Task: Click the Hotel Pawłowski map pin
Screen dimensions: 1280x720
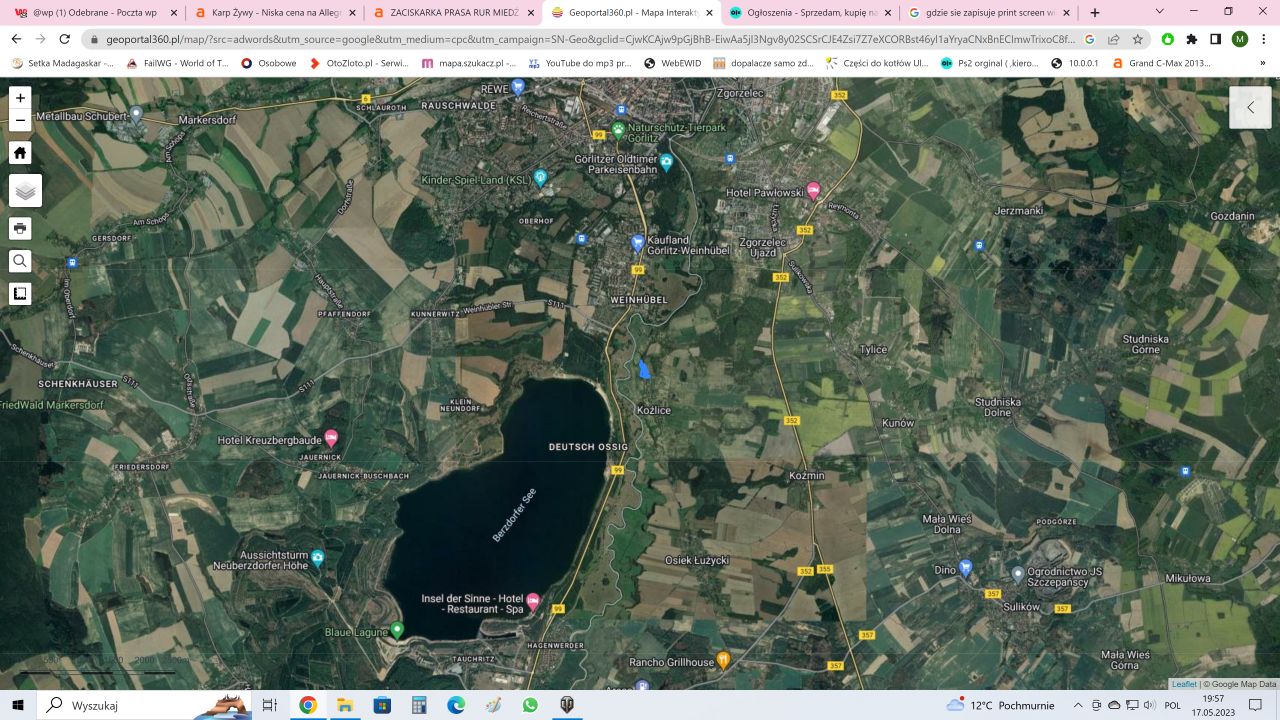Action: 814,189
